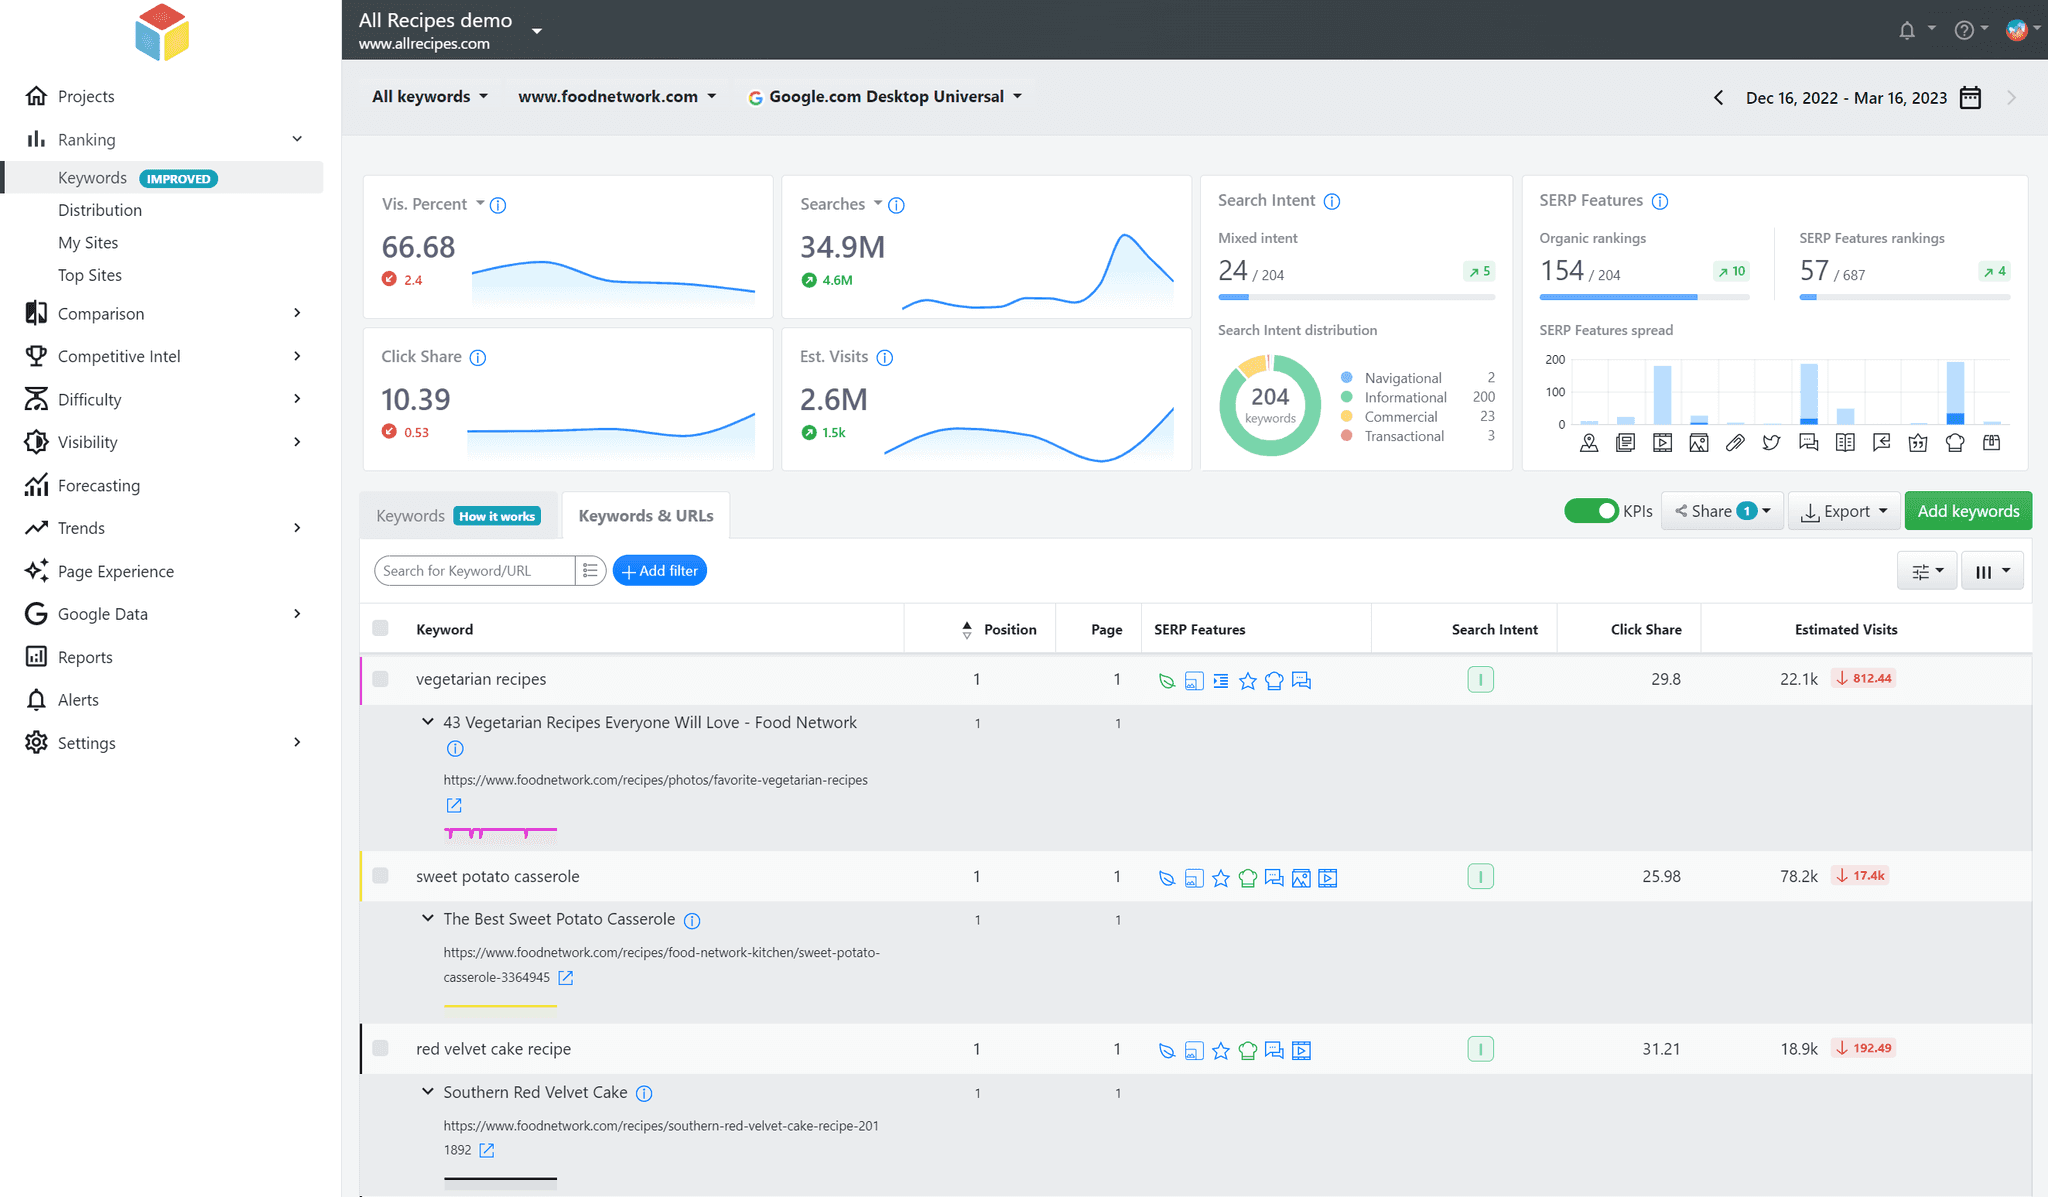Screen dimensions: 2048x1197
Task: Click the chef hat recipes icon for vegetarian recipes
Action: point(1274,680)
